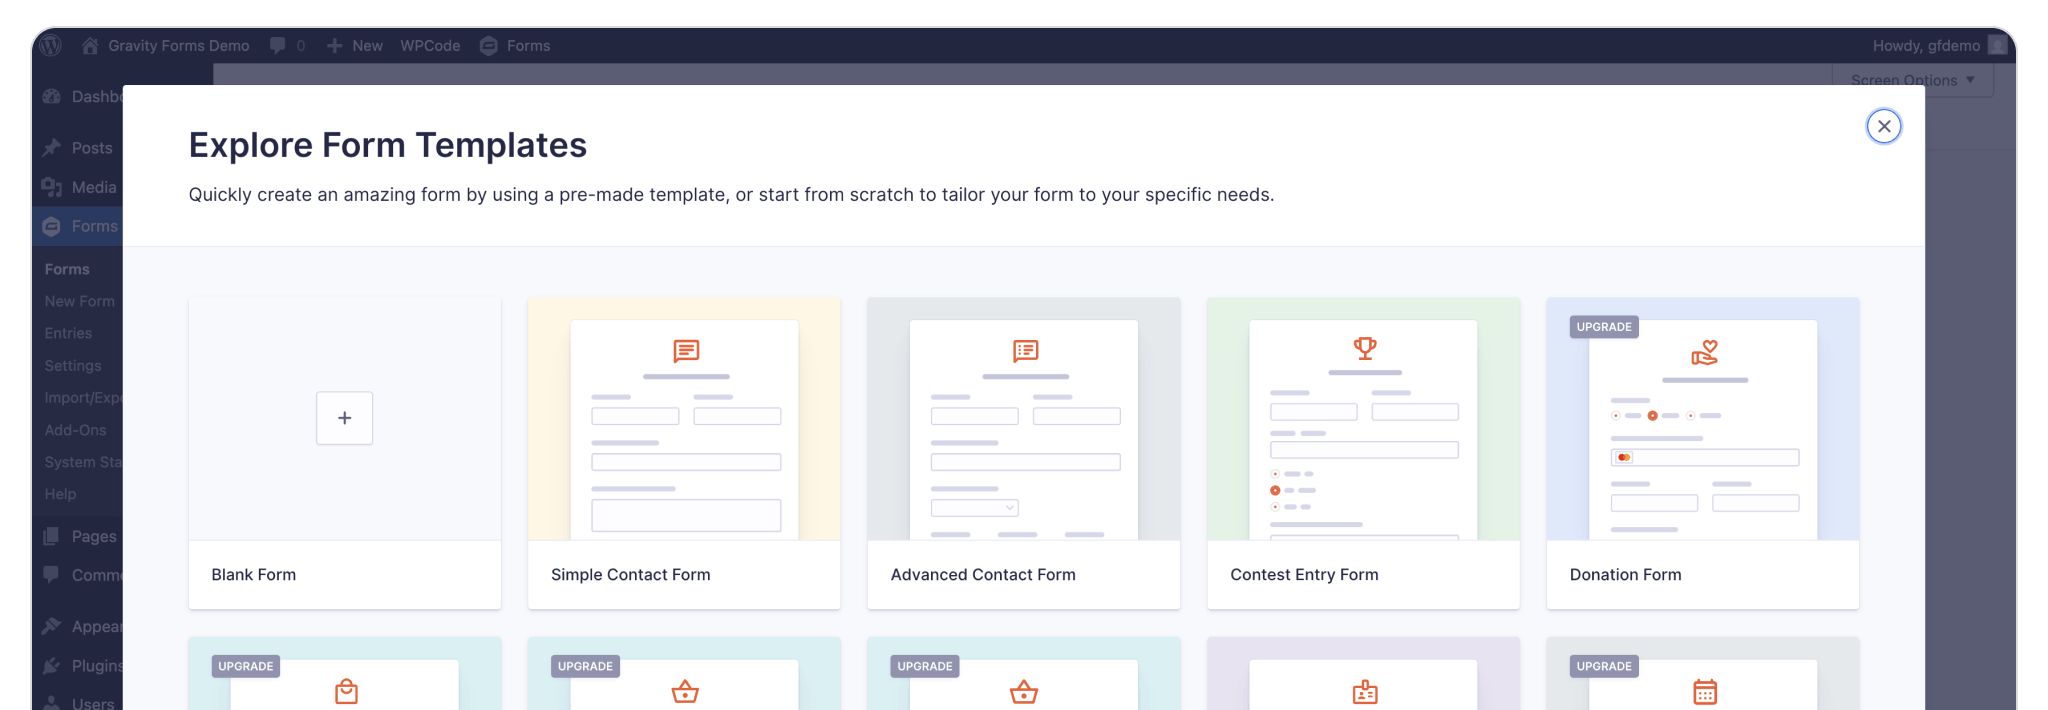Click the shopping bag template icon
2048x710 pixels.
(x=346, y=691)
